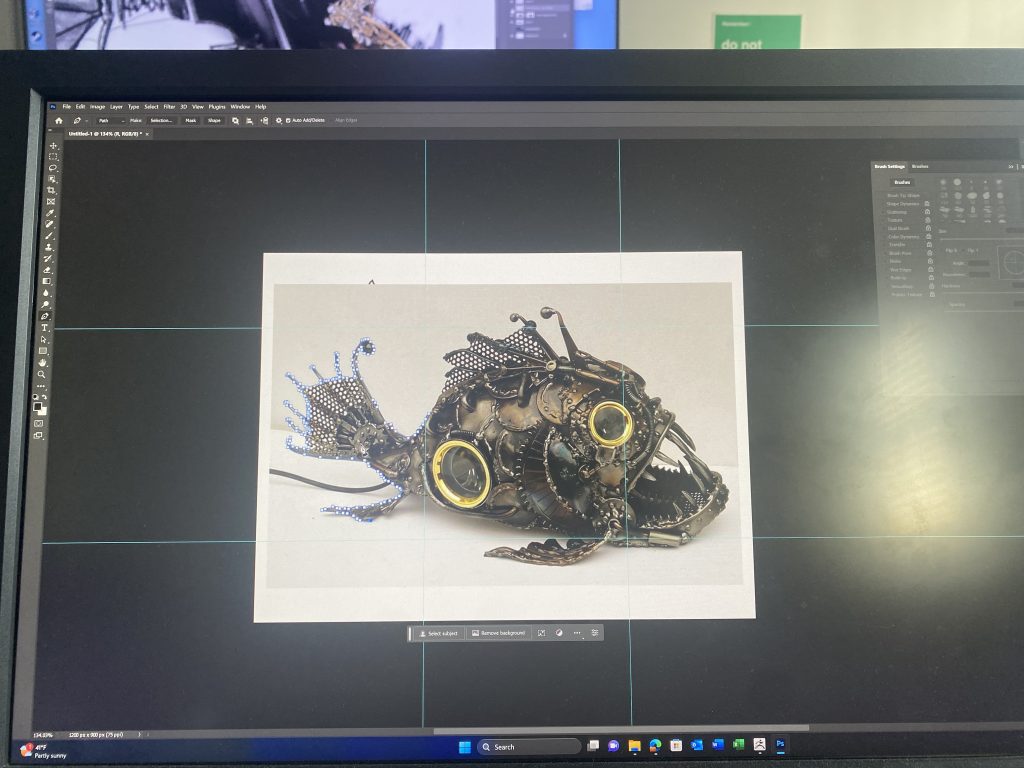This screenshot has height=768, width=1024.
Task: Collapse the Brush Settings panel arrows
Action: pyautogui.click(x=1011, y=167)
